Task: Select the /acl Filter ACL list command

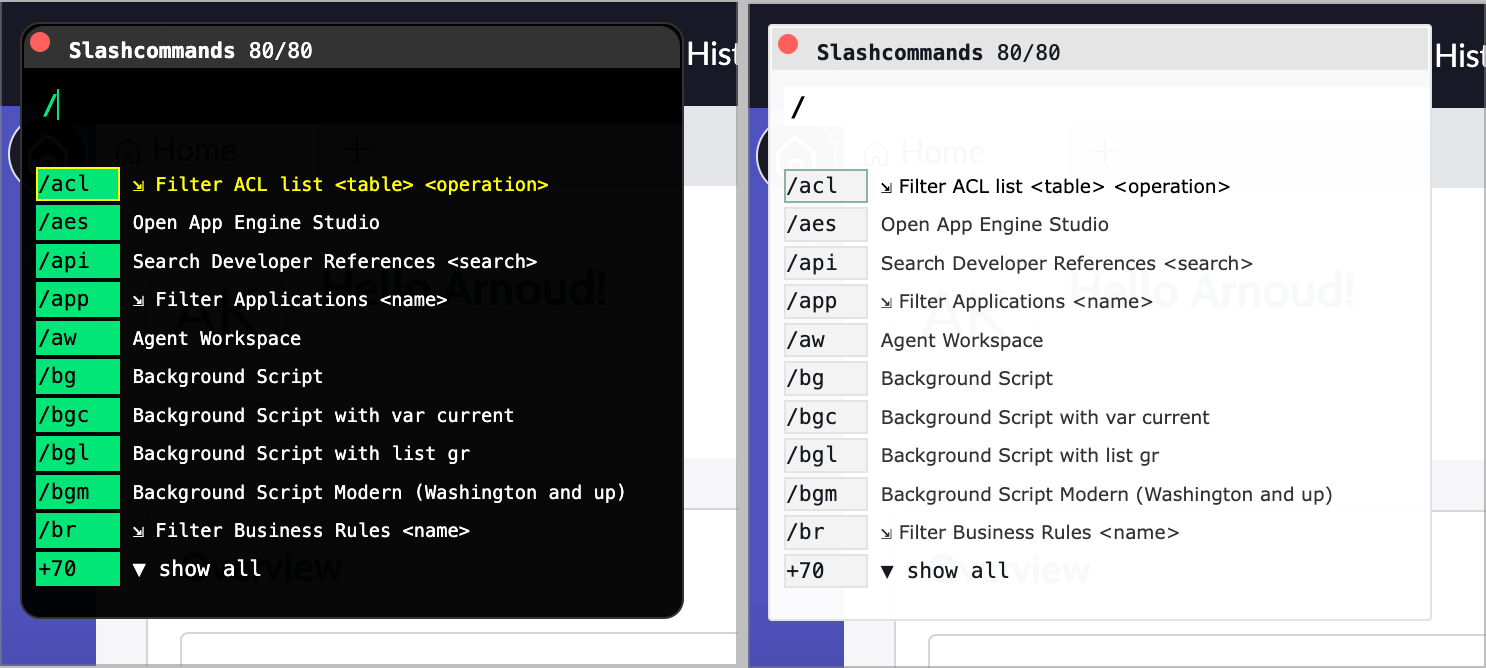Action: coord(300,184)
